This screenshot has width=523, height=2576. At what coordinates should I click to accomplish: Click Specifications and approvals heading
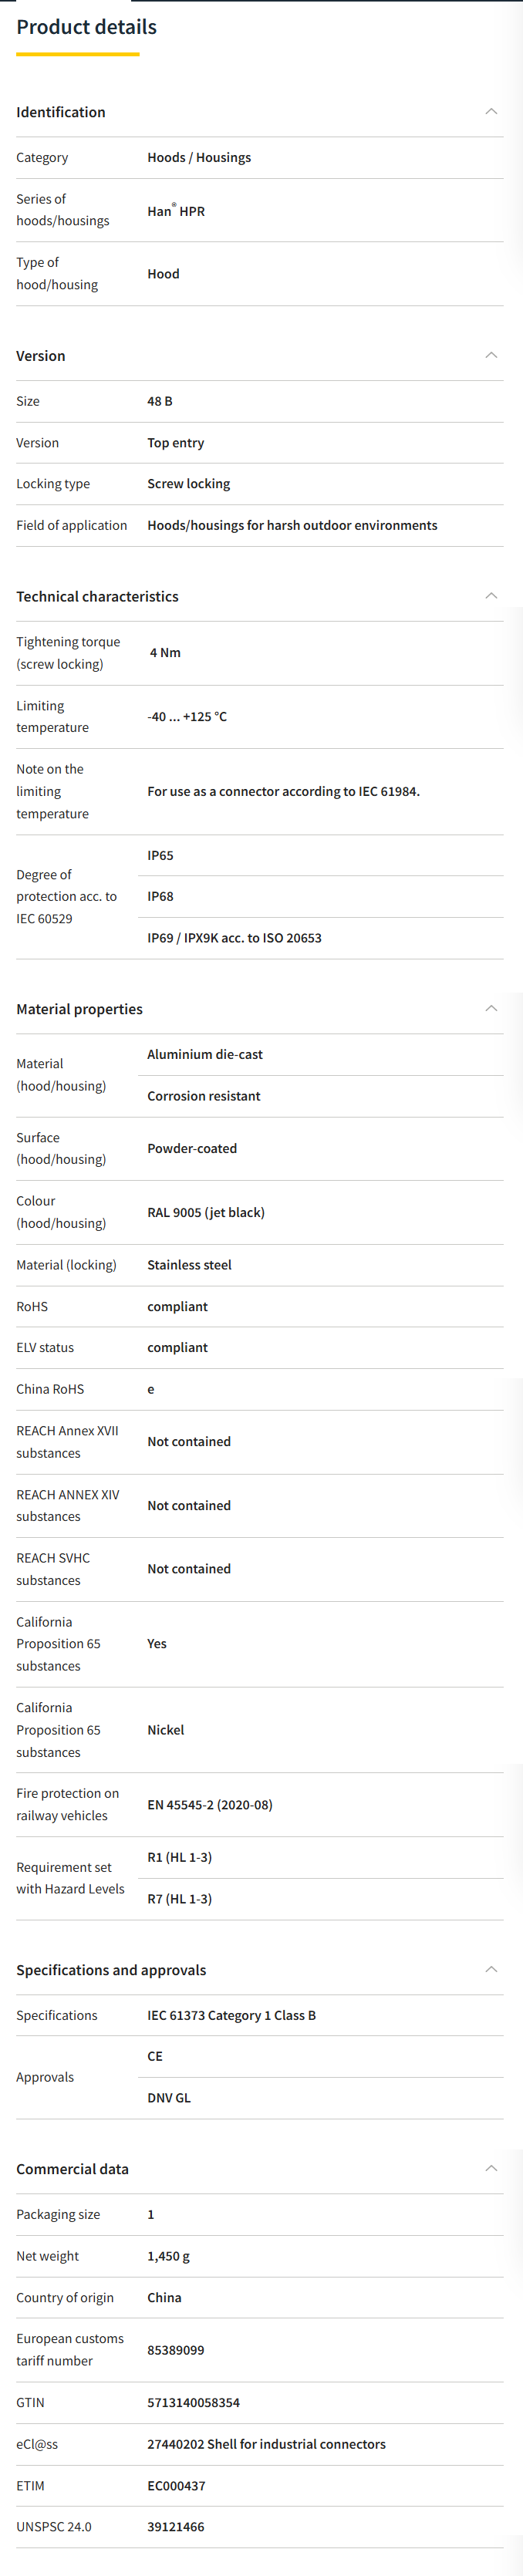[111, 1970]
